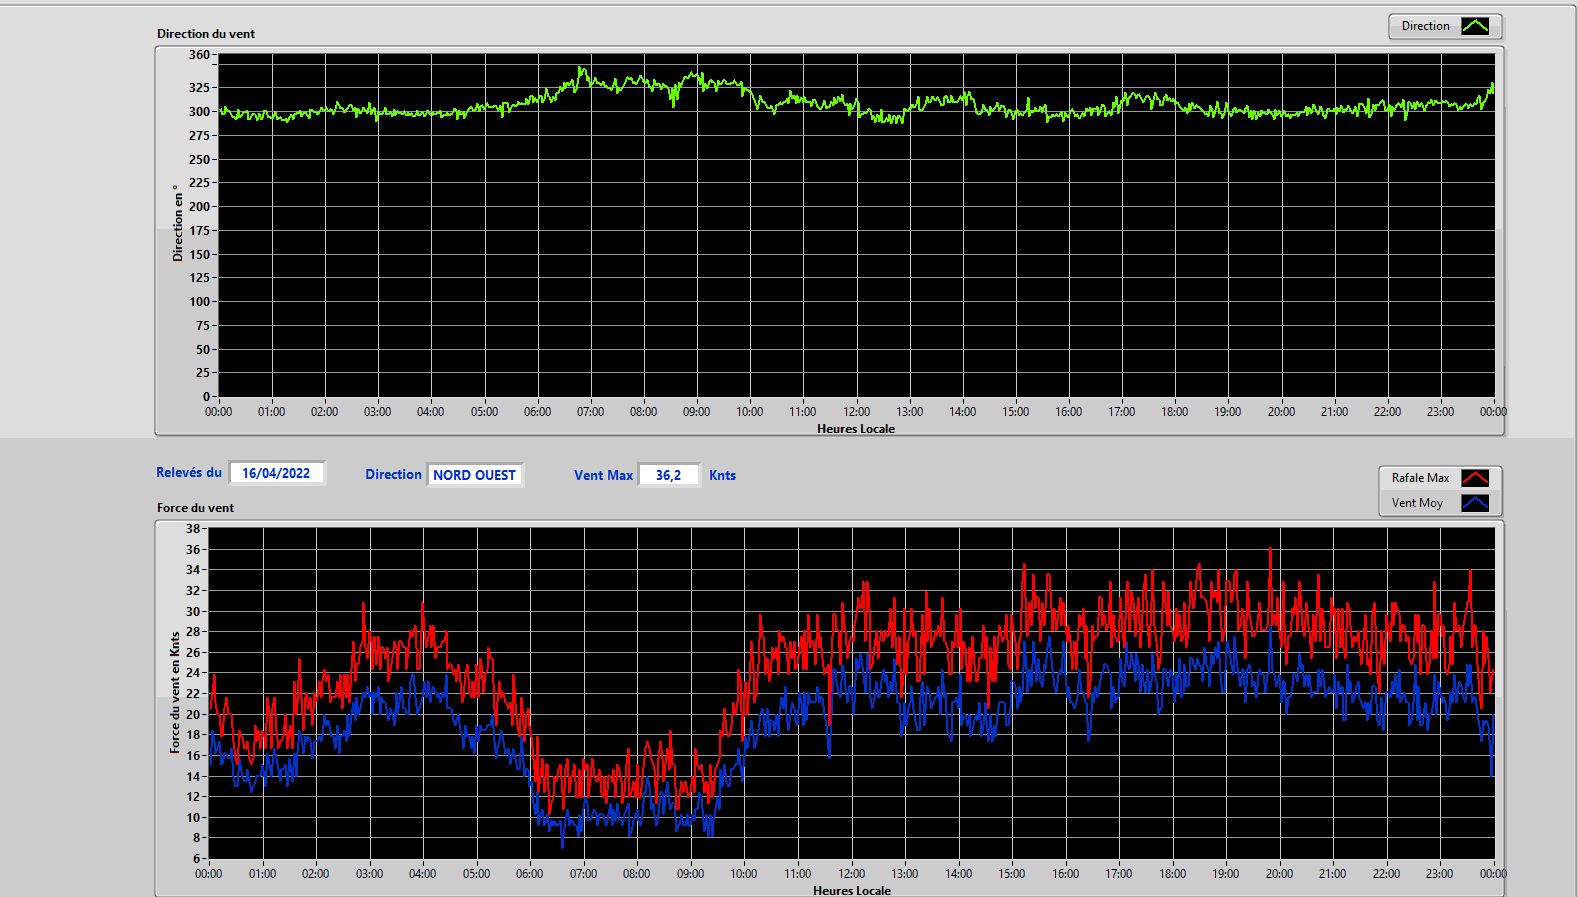Click 20:00 on wind force time axis
The width and height of the screenshot is (1578, 897).
point(1279,874)
